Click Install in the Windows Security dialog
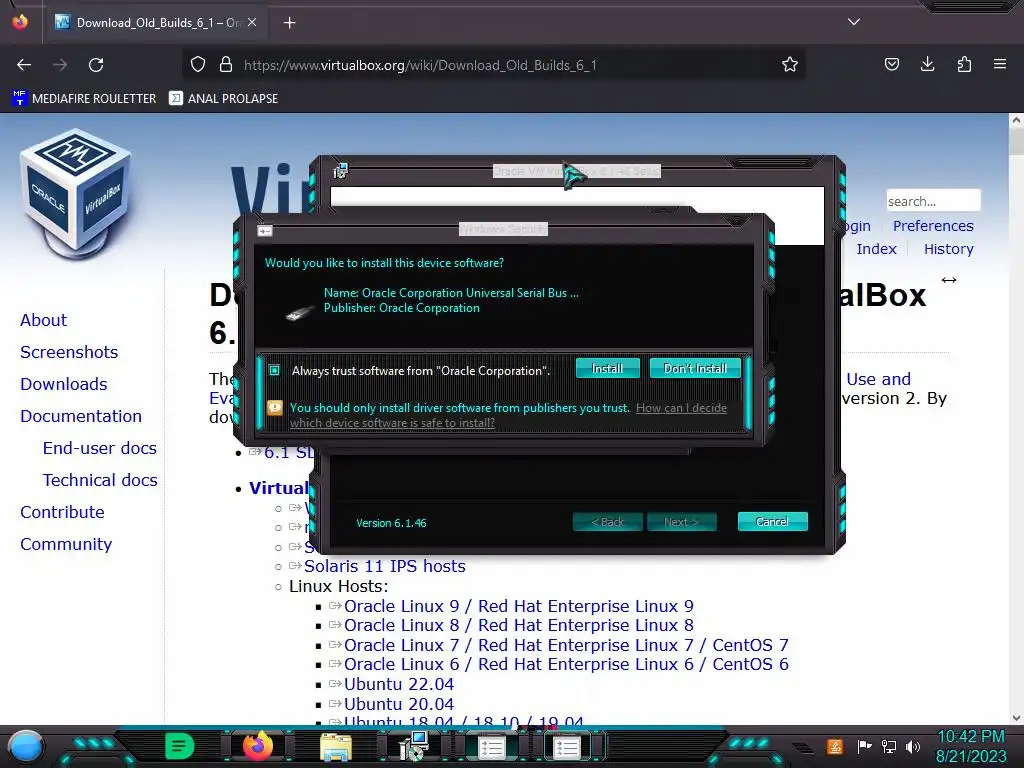 coord(607,368)
